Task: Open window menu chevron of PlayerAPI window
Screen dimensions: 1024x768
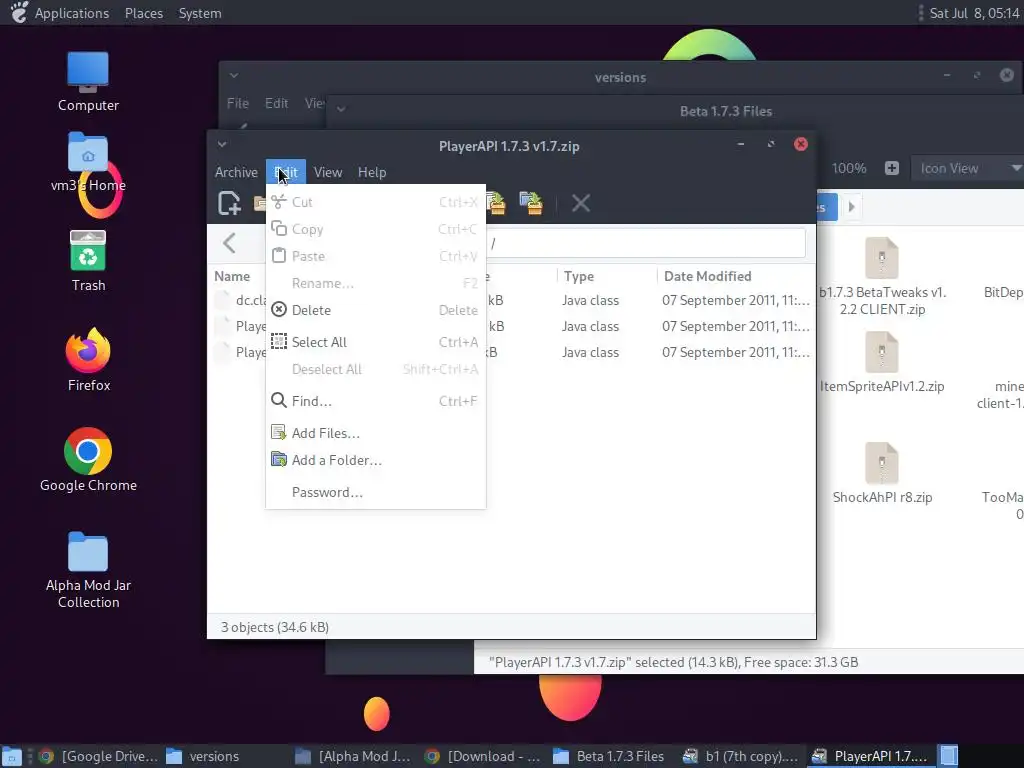Action: [222, 144]
